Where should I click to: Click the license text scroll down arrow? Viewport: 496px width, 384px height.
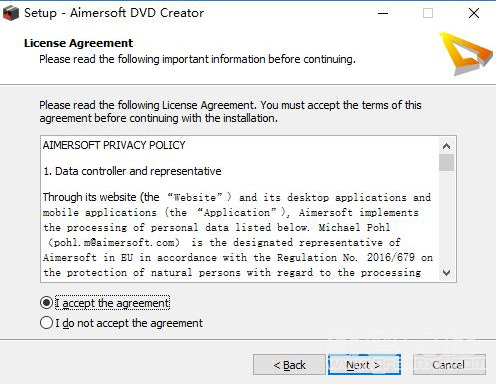(446, 273)
